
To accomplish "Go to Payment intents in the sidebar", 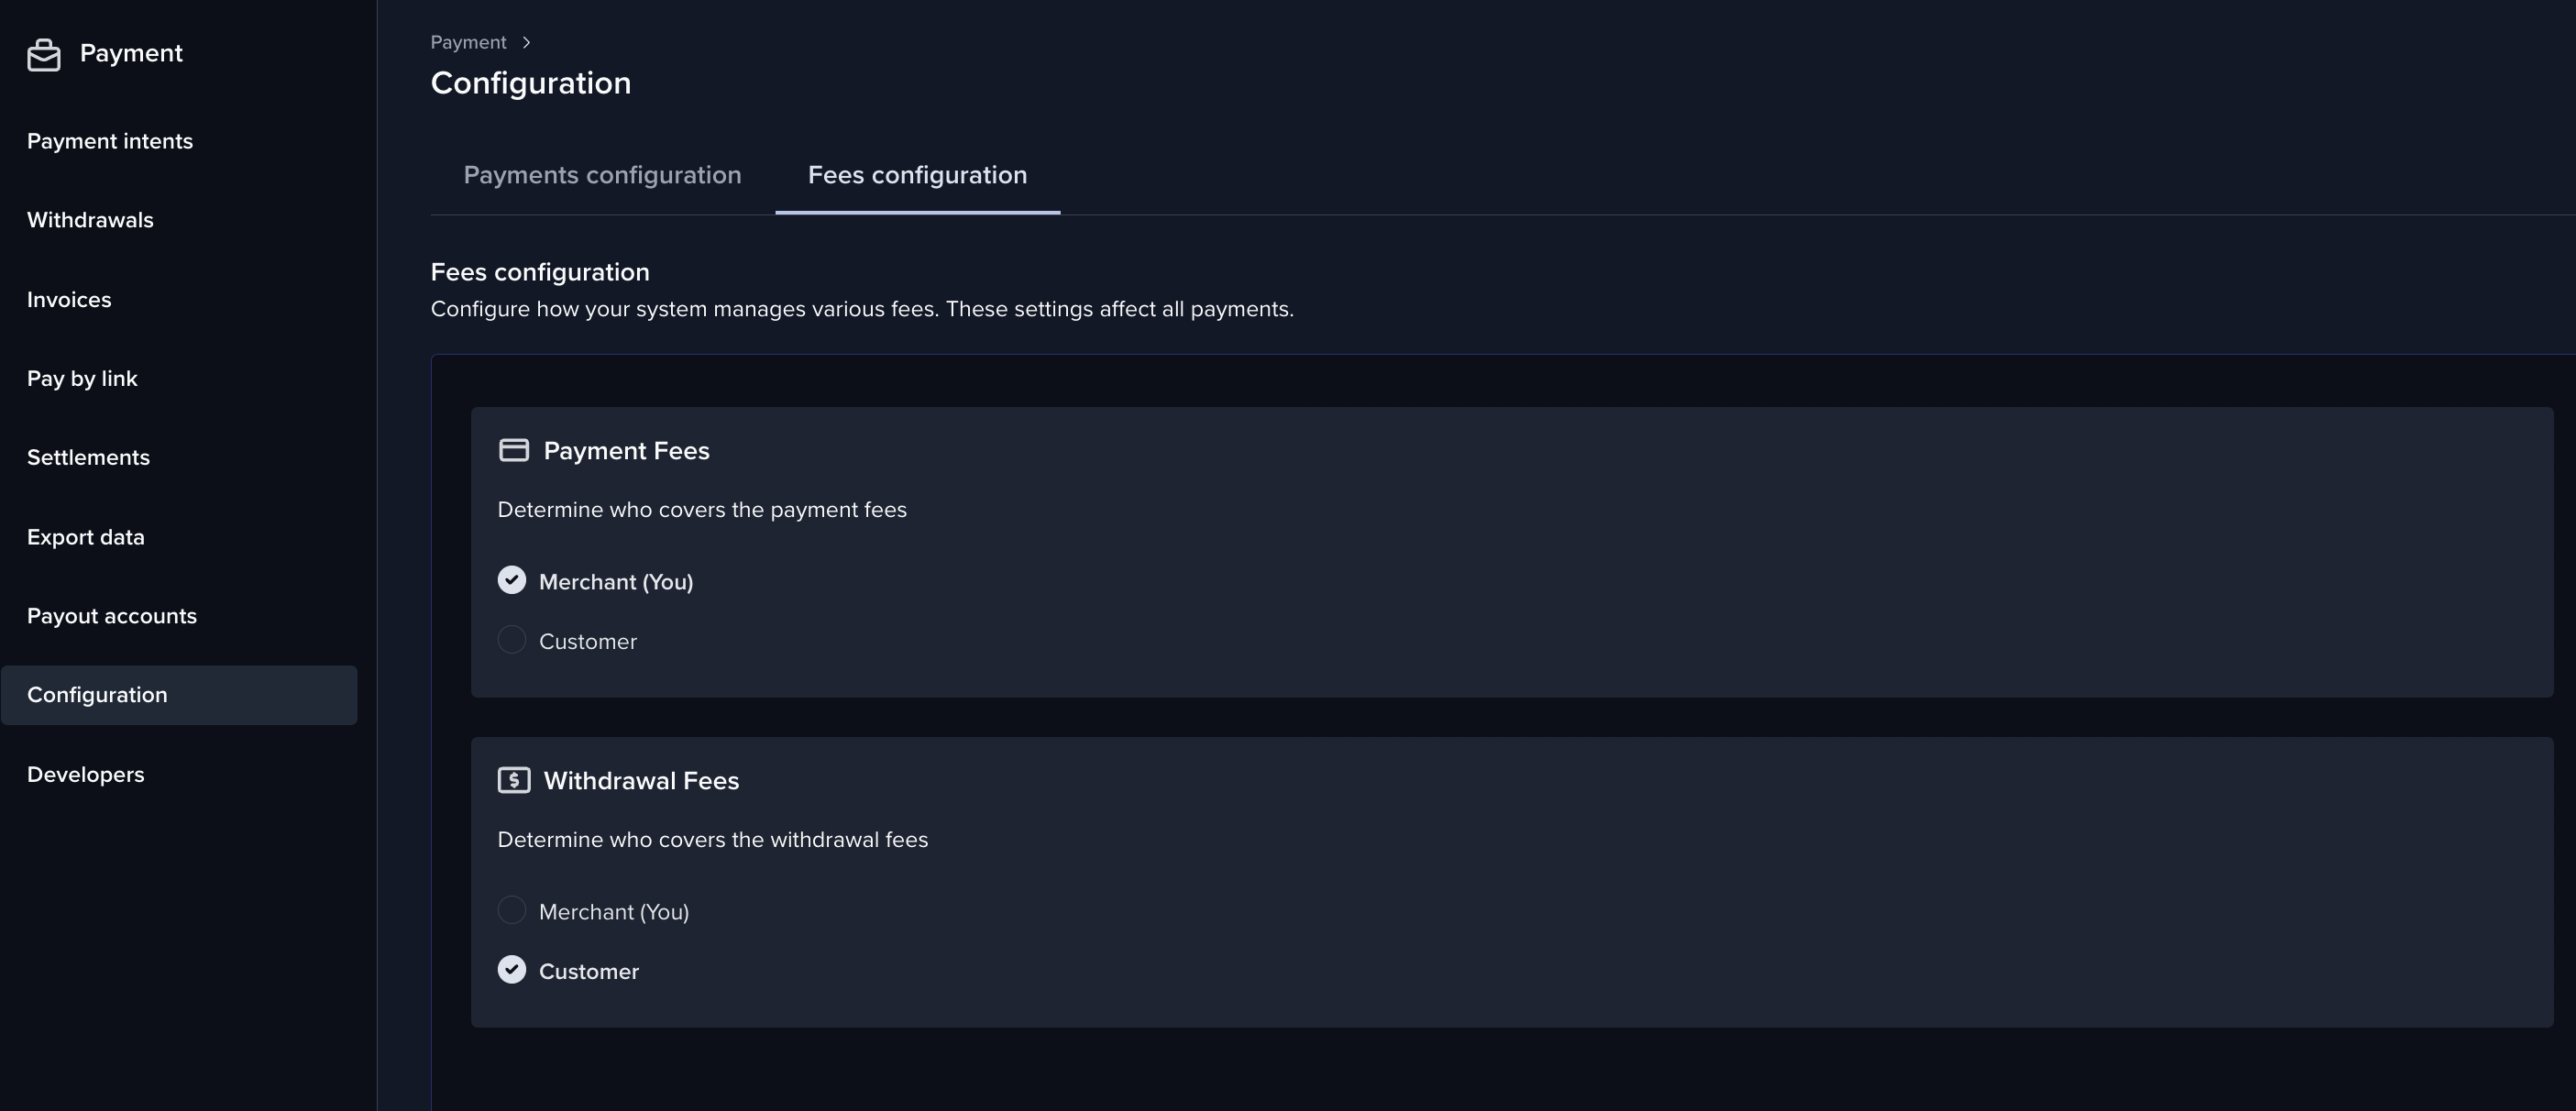I will point(110,141).
